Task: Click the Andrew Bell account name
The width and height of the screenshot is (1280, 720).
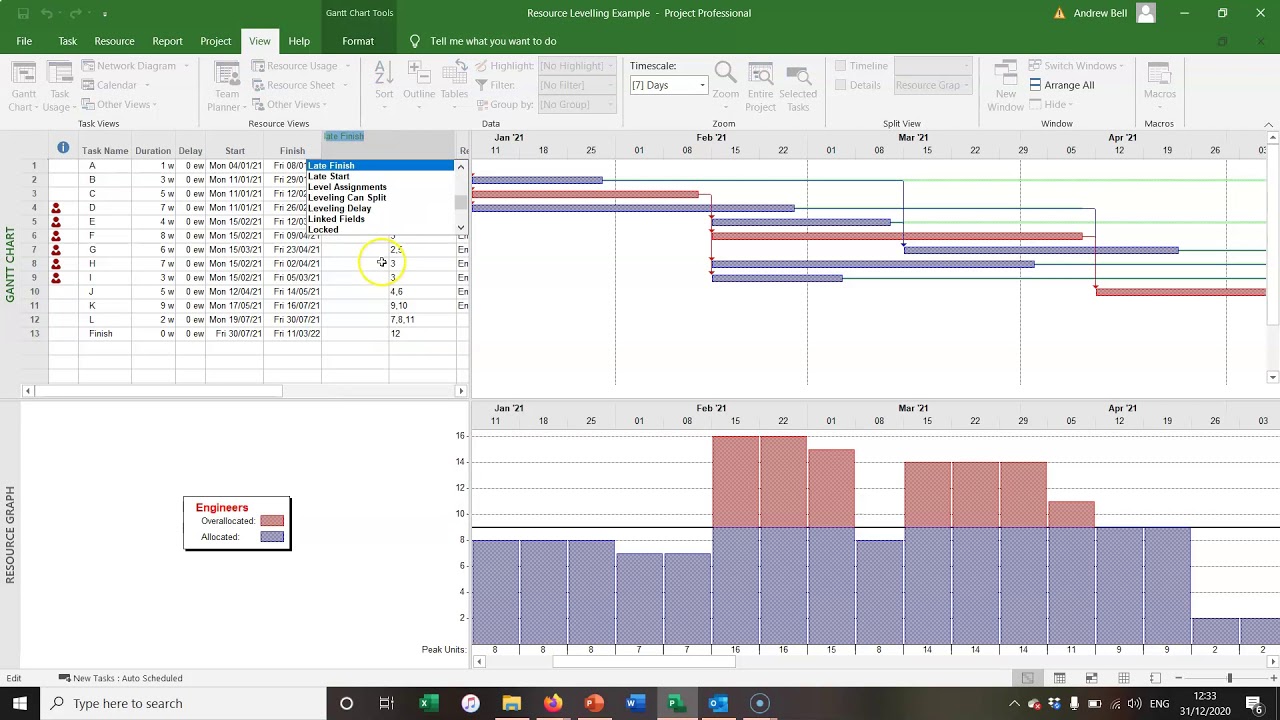Action: (1101, 13)
